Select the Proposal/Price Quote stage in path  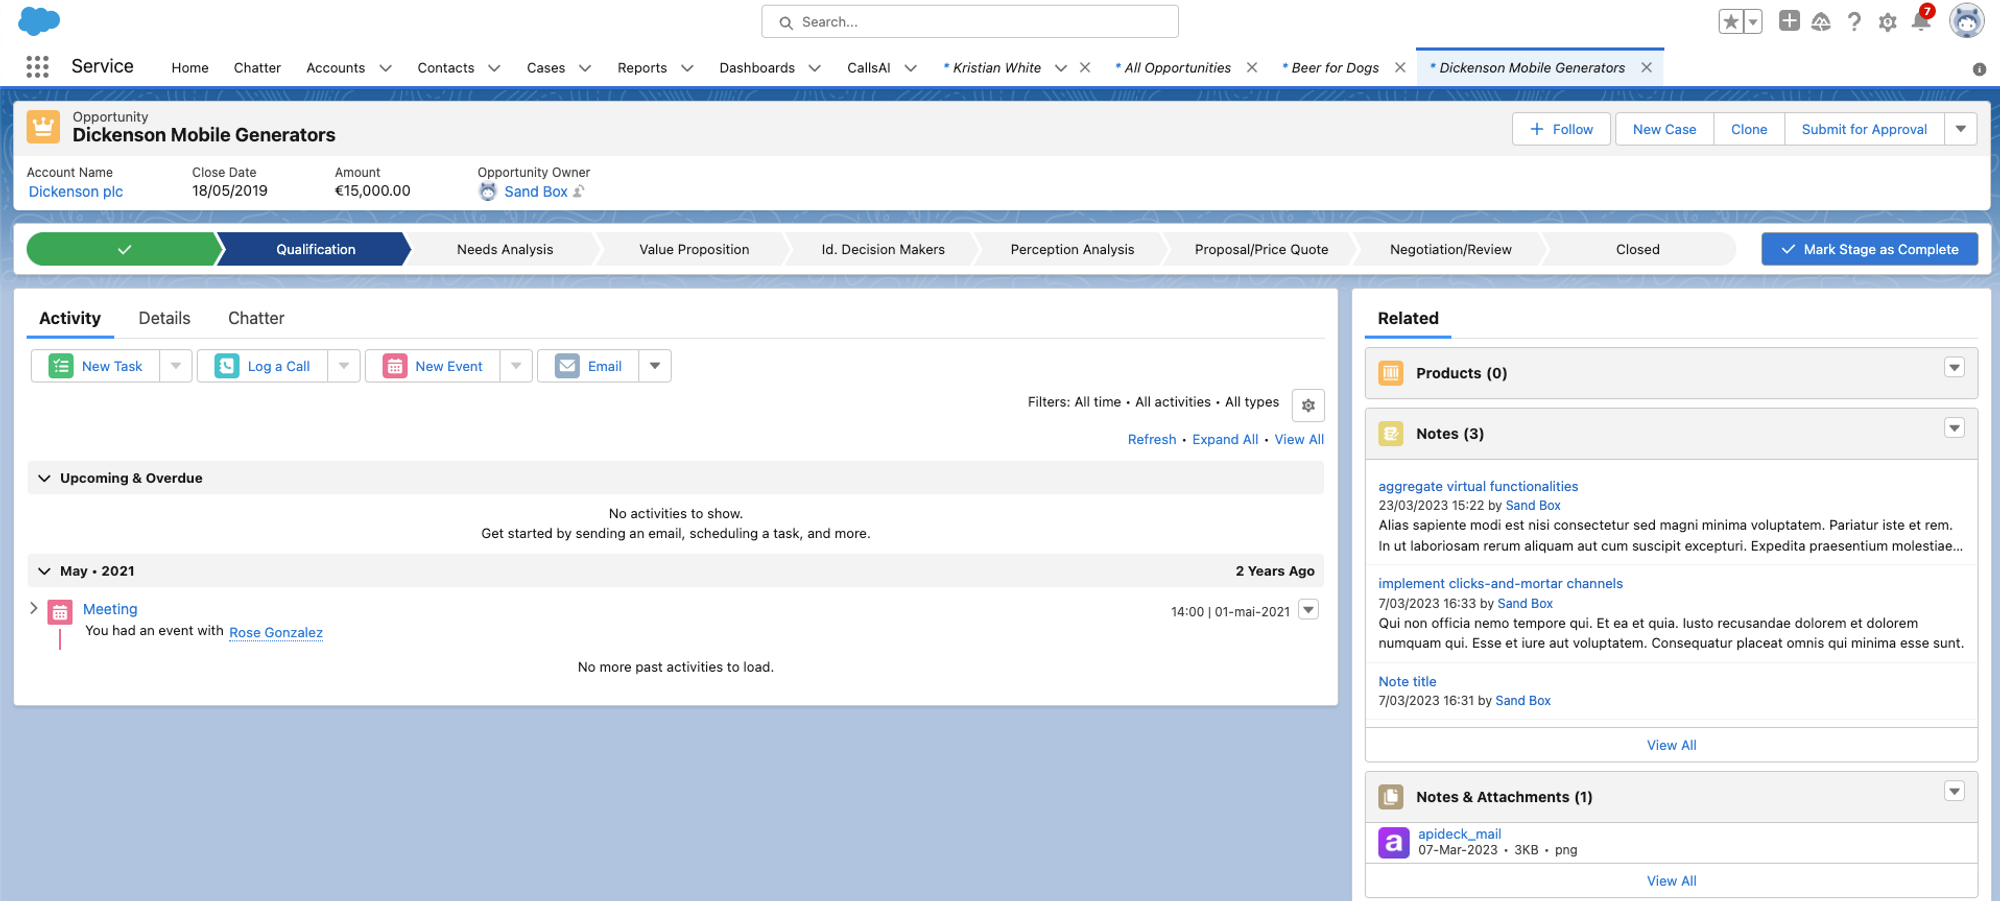click(x=1261, y=249)
